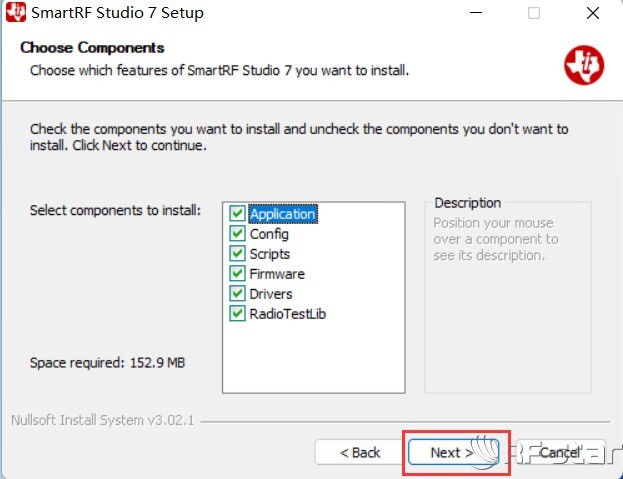Minimize the setup window
The image size is (623, 479).
point(476,13)
